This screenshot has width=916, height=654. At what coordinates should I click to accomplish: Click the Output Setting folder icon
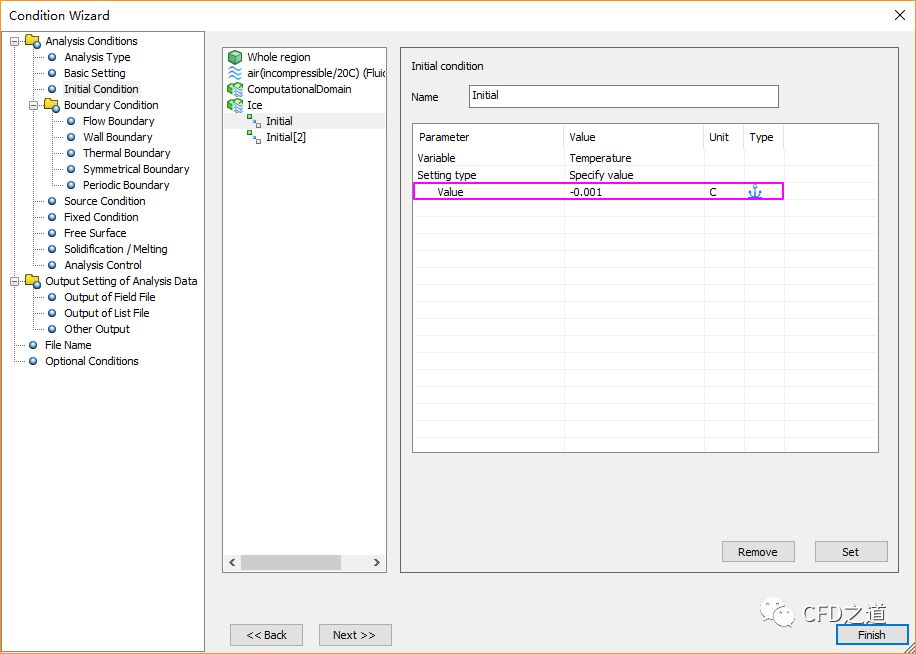click(32, 281)
